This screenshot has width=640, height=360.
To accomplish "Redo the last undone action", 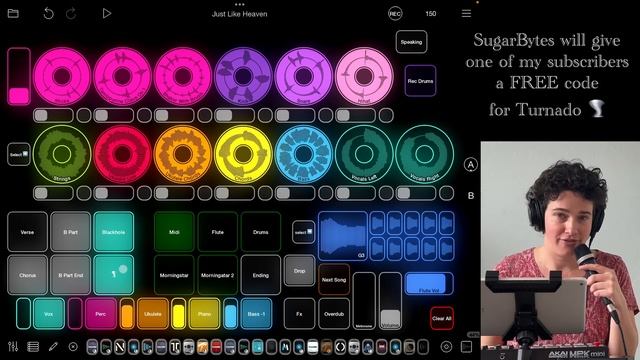I will coord(71,13).
